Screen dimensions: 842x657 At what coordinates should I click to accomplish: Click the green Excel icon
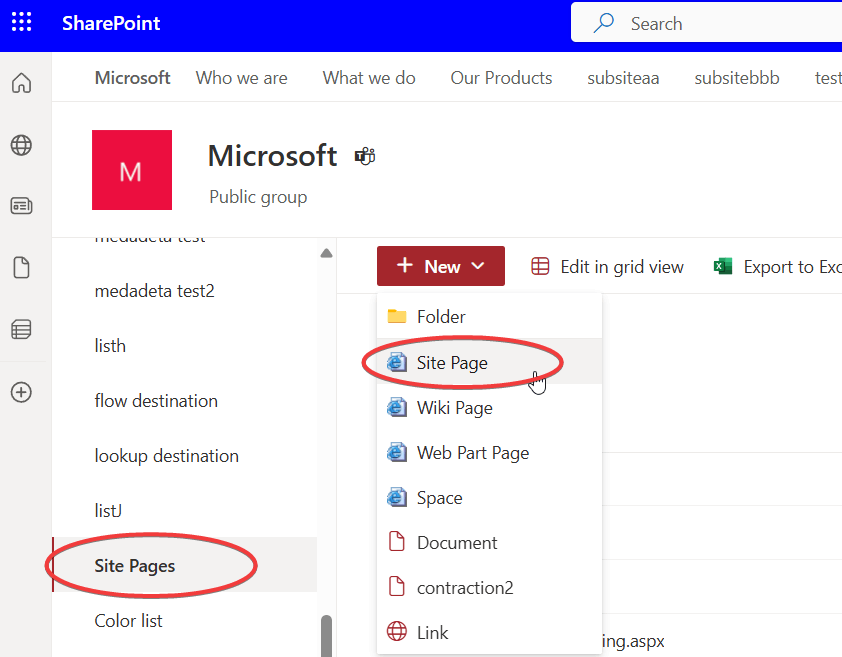click(x=723, y=266)
